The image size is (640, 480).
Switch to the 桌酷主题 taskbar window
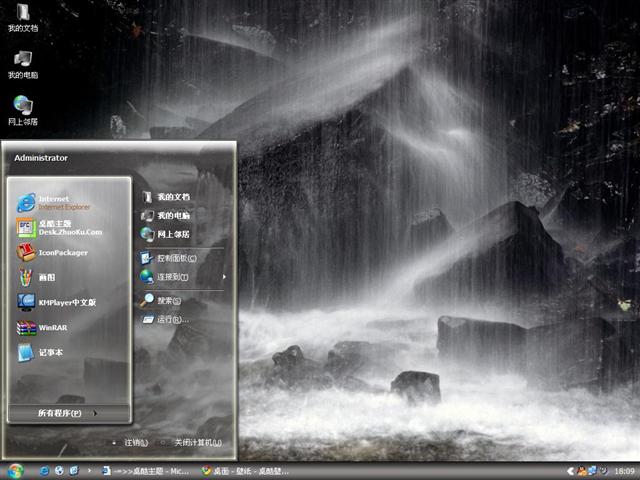click(143, 470)
